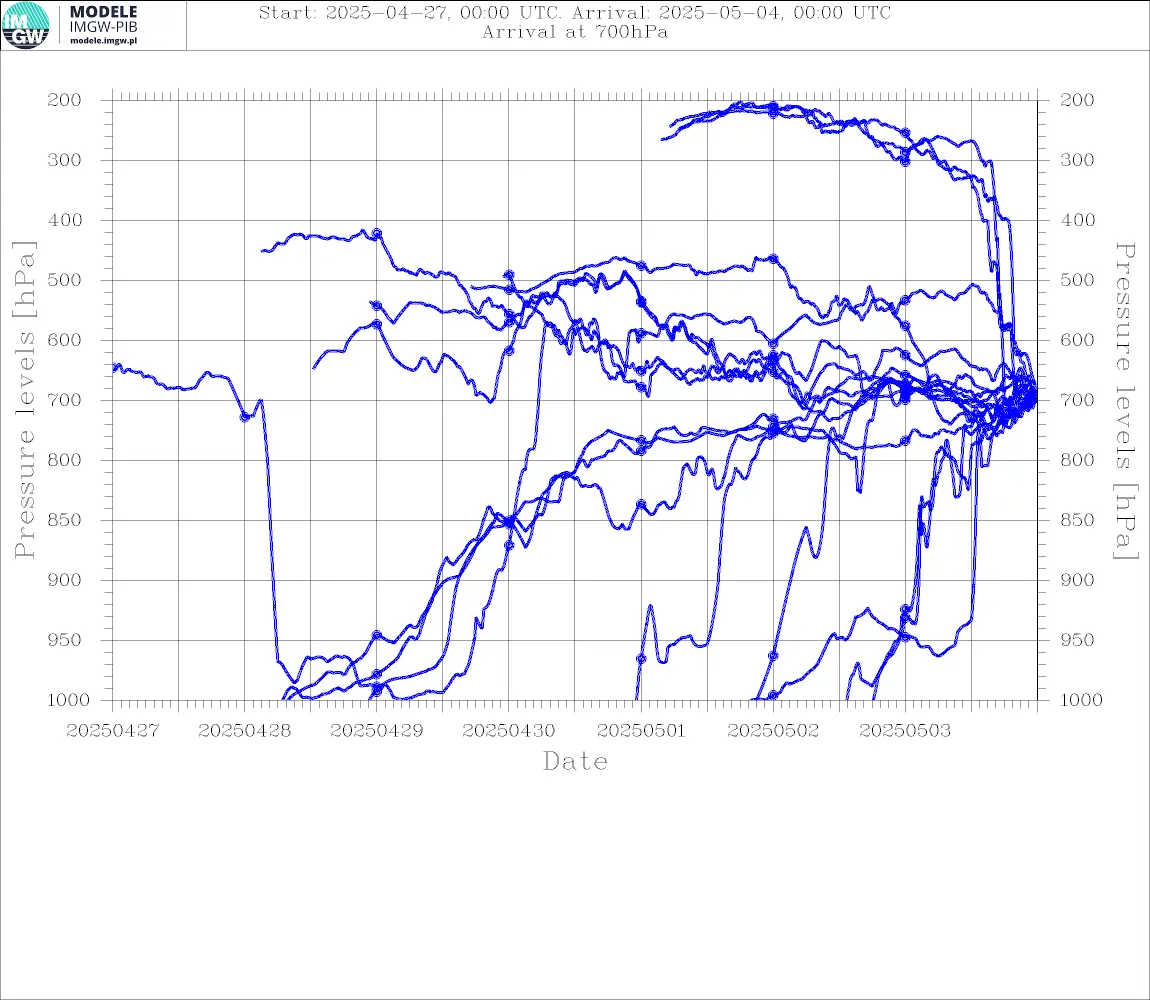Click the left axis 500 label
Screen dimensions: 1150x1000
[65, 280]
